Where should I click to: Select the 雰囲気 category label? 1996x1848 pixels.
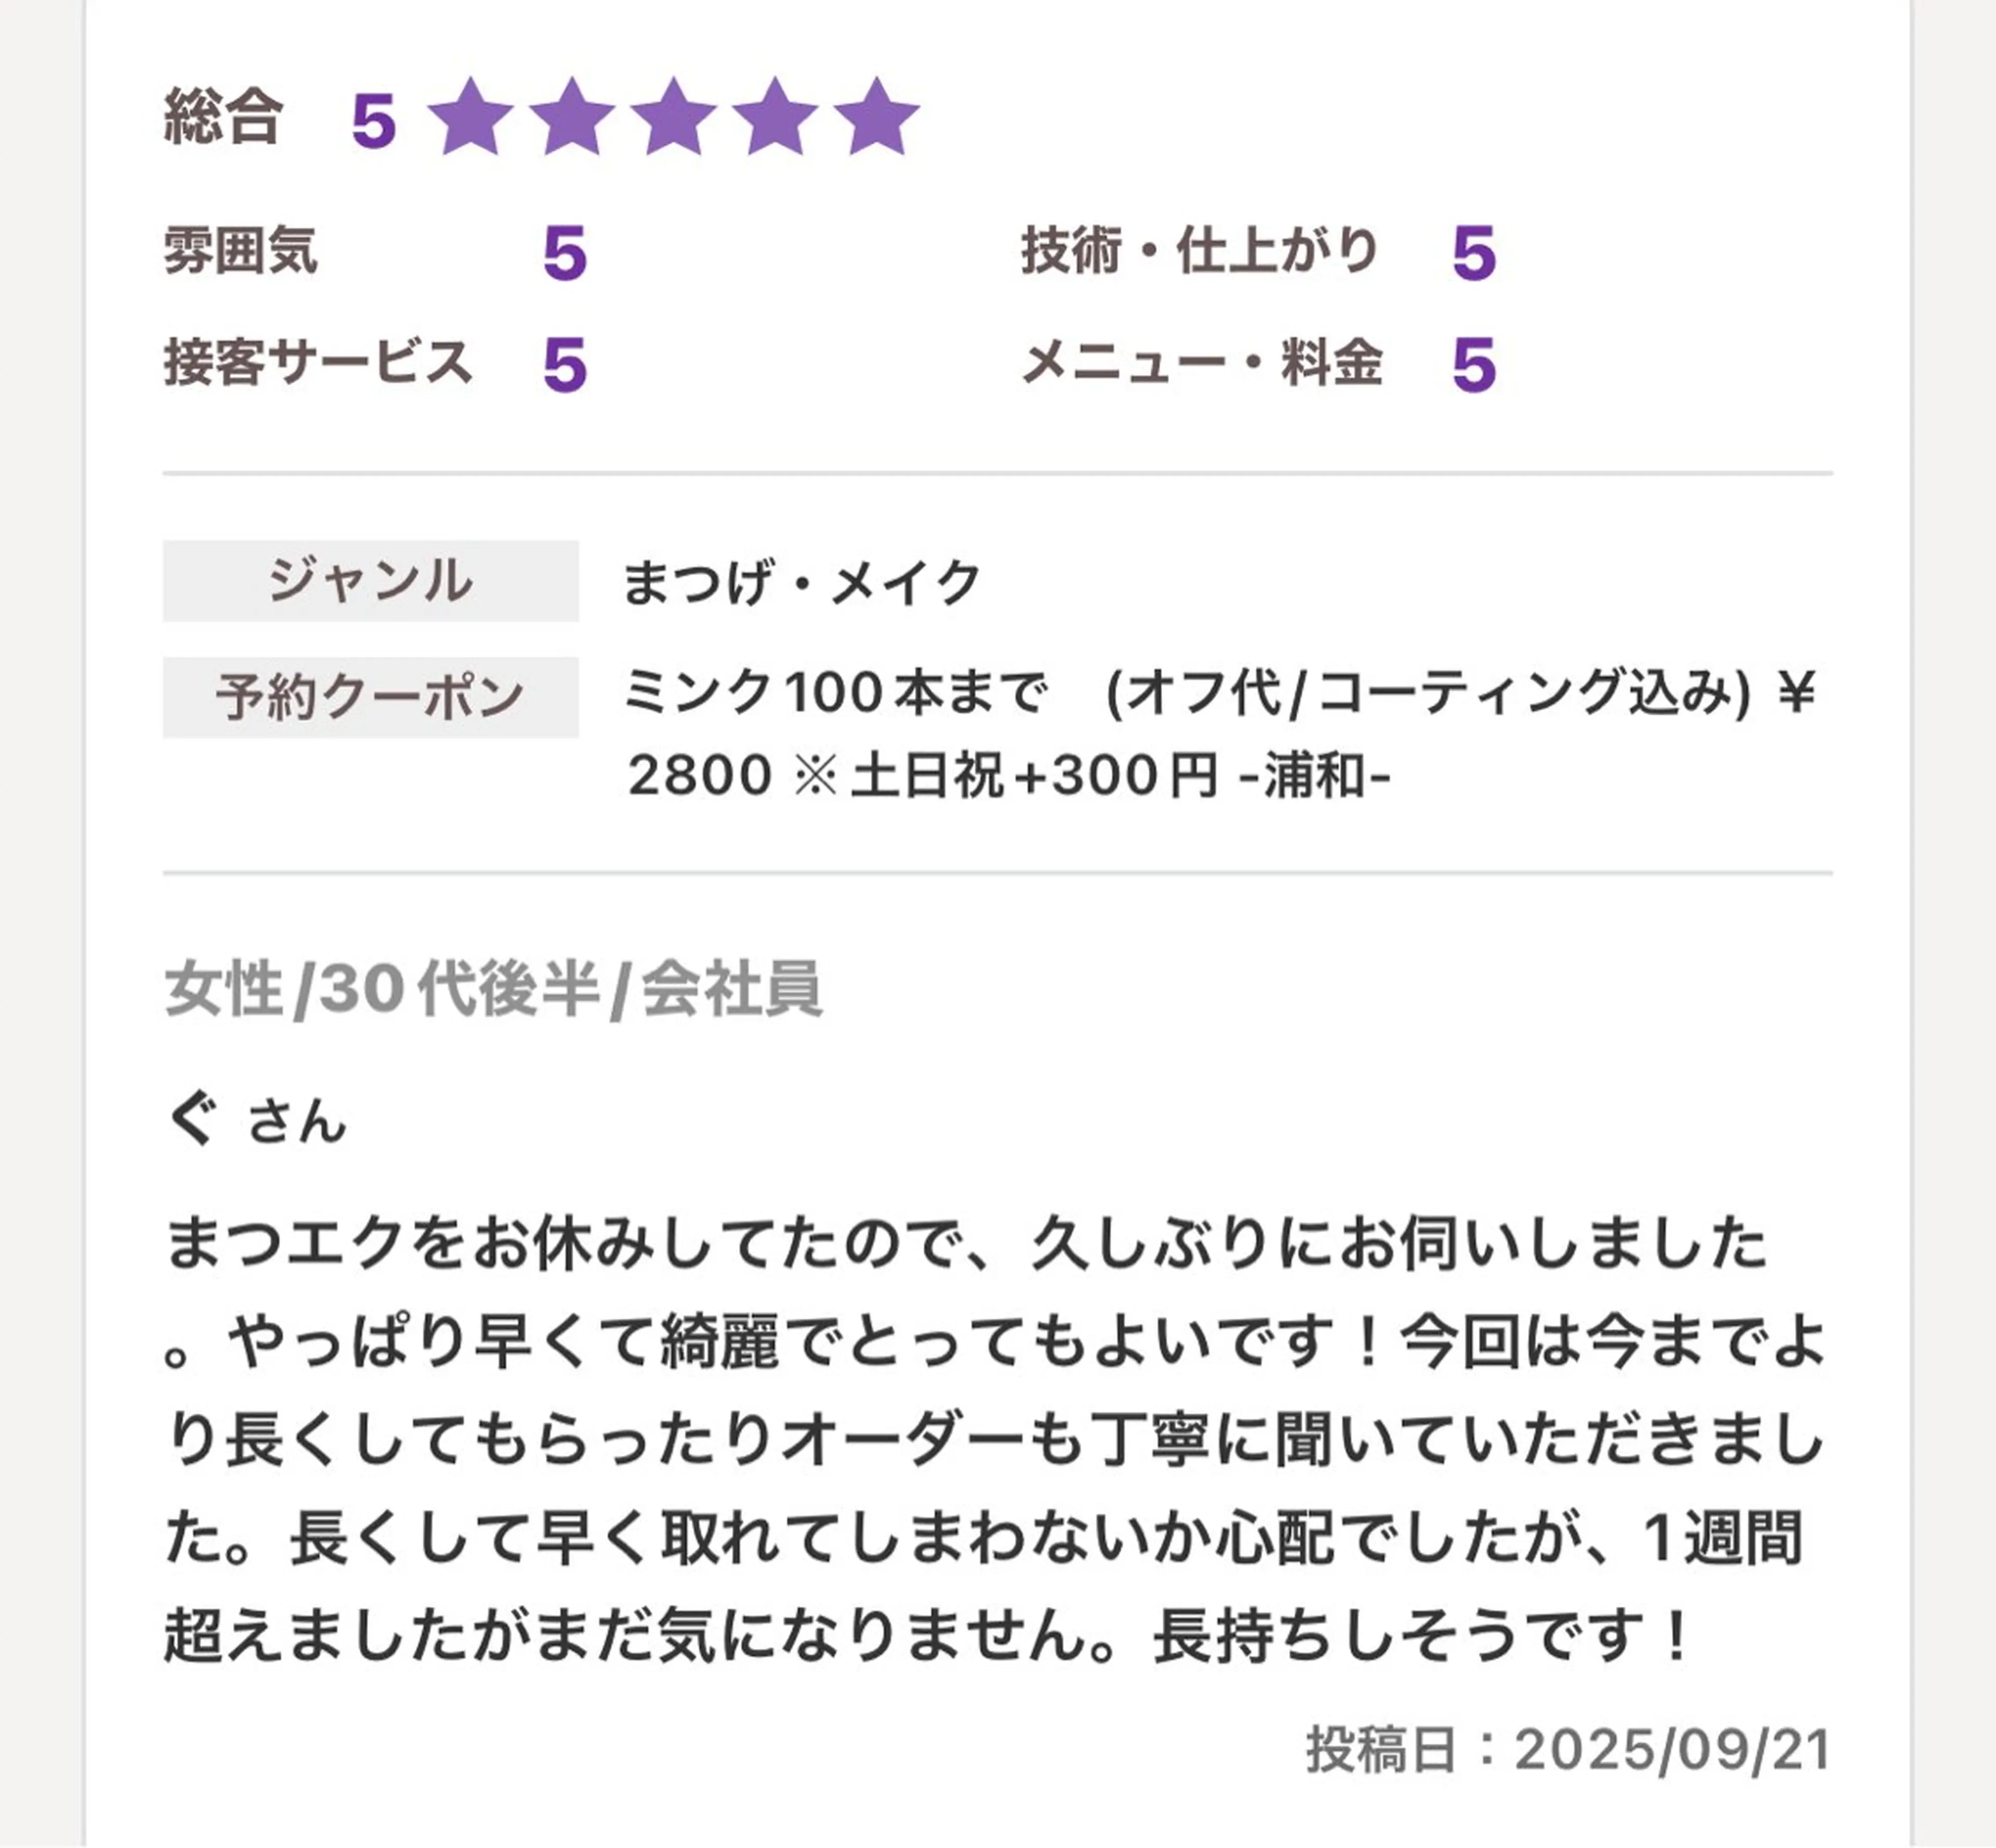click(x=240, y=250)
